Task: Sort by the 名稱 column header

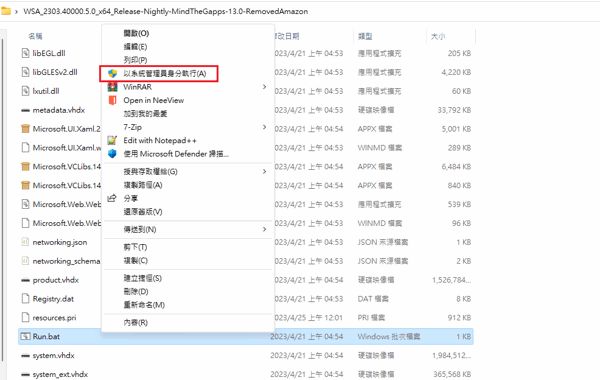Action: 35,36
